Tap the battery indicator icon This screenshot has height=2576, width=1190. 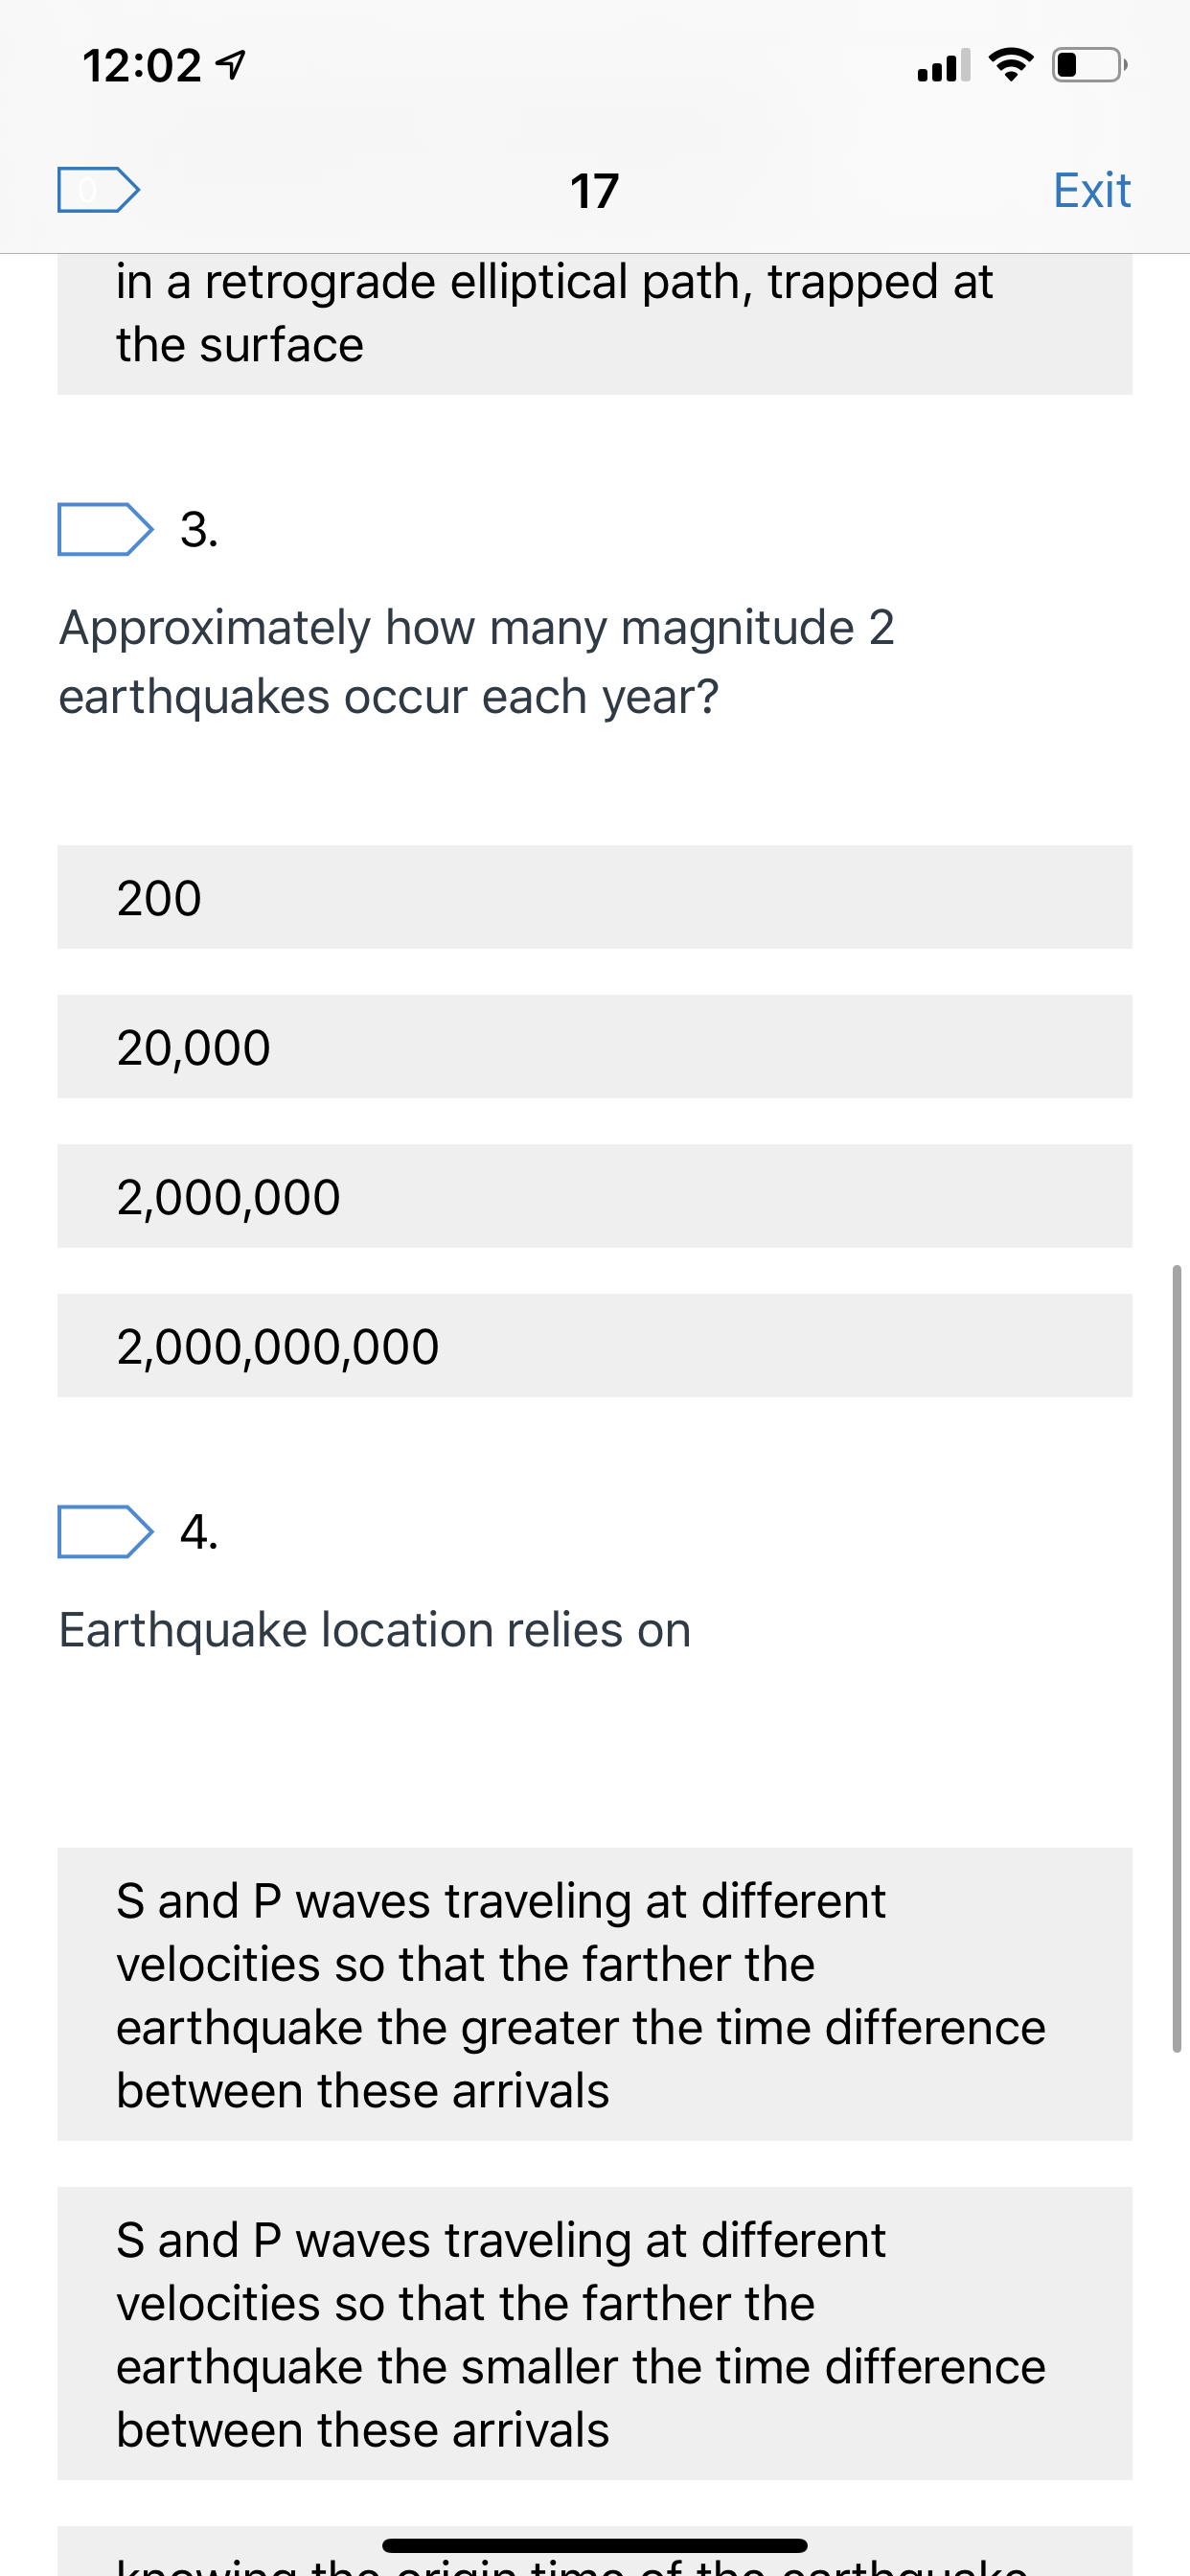(x=1090, y=65)
